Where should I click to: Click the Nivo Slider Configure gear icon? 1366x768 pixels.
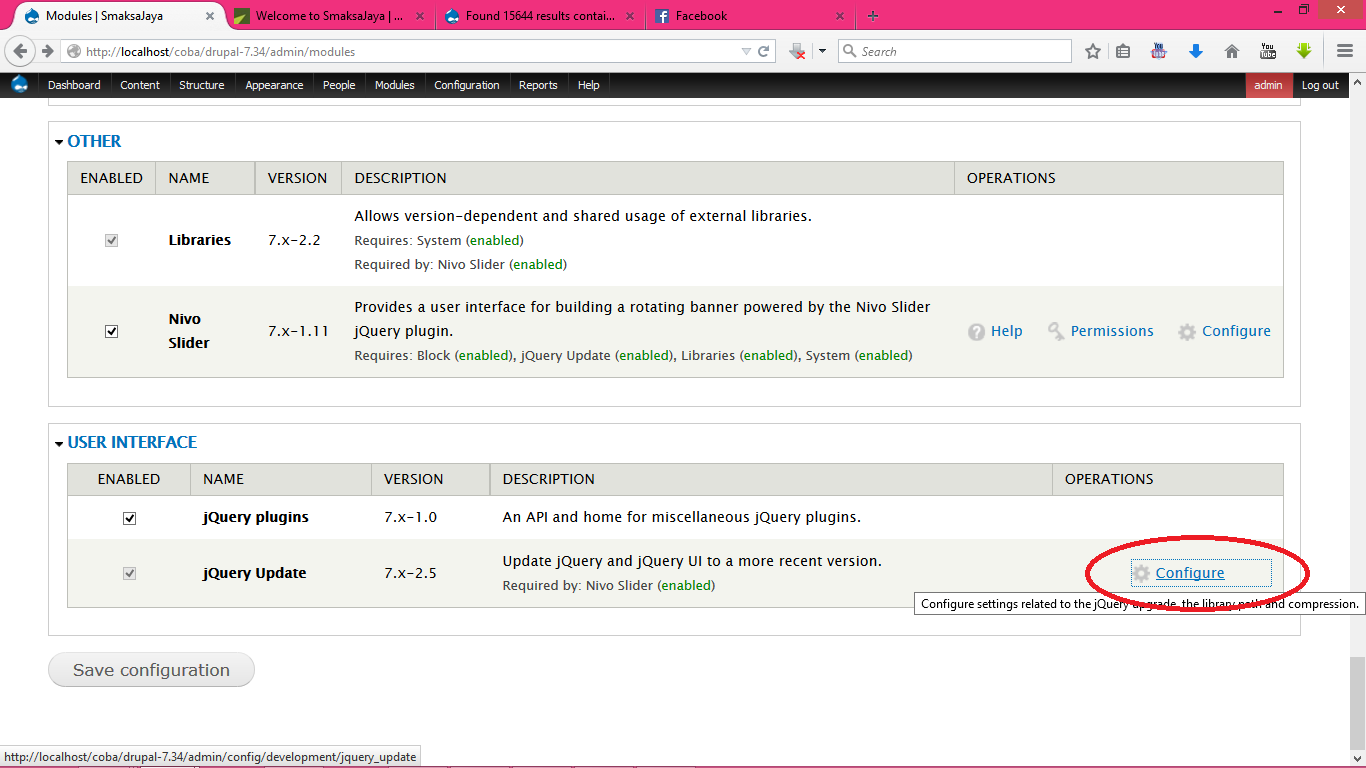[x=1187, y=332]
